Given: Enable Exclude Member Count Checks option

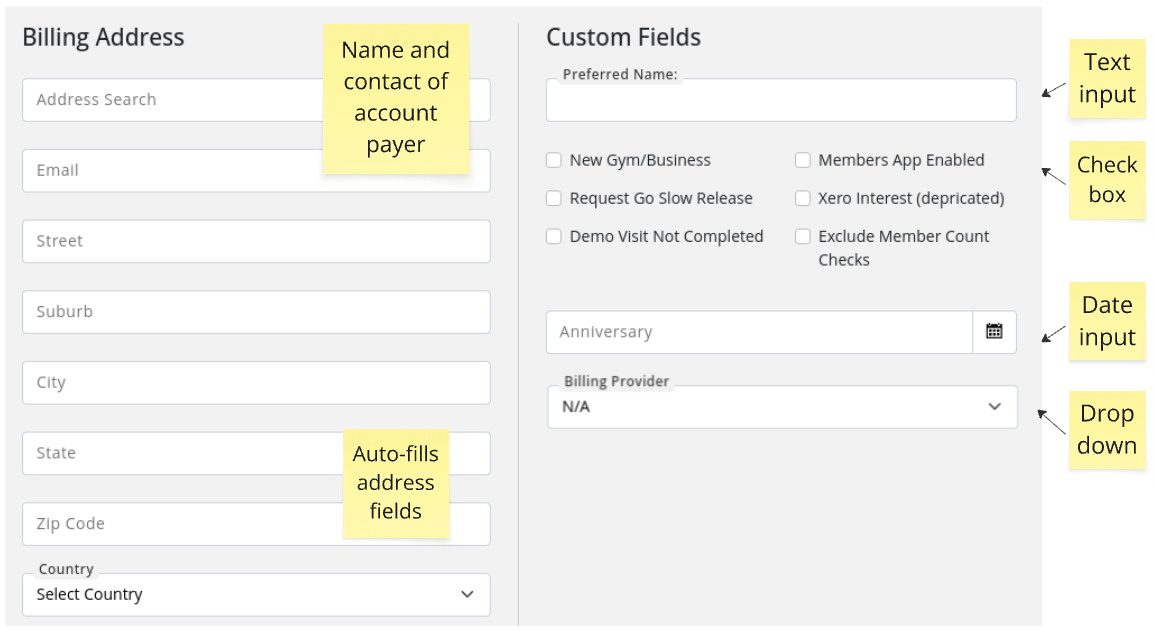Looking at the screenshot, I should click(x=802, y=237).
